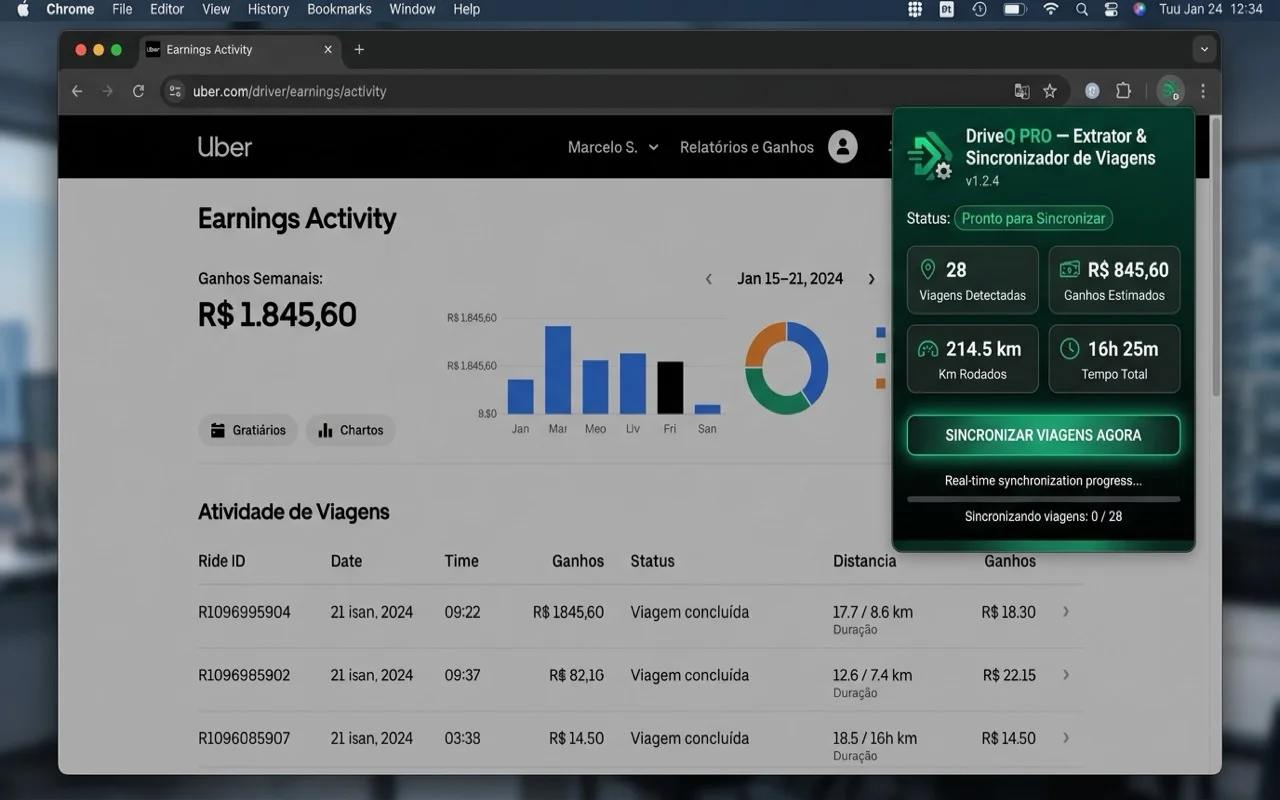Open the Chrome app menu

[70, 9]
